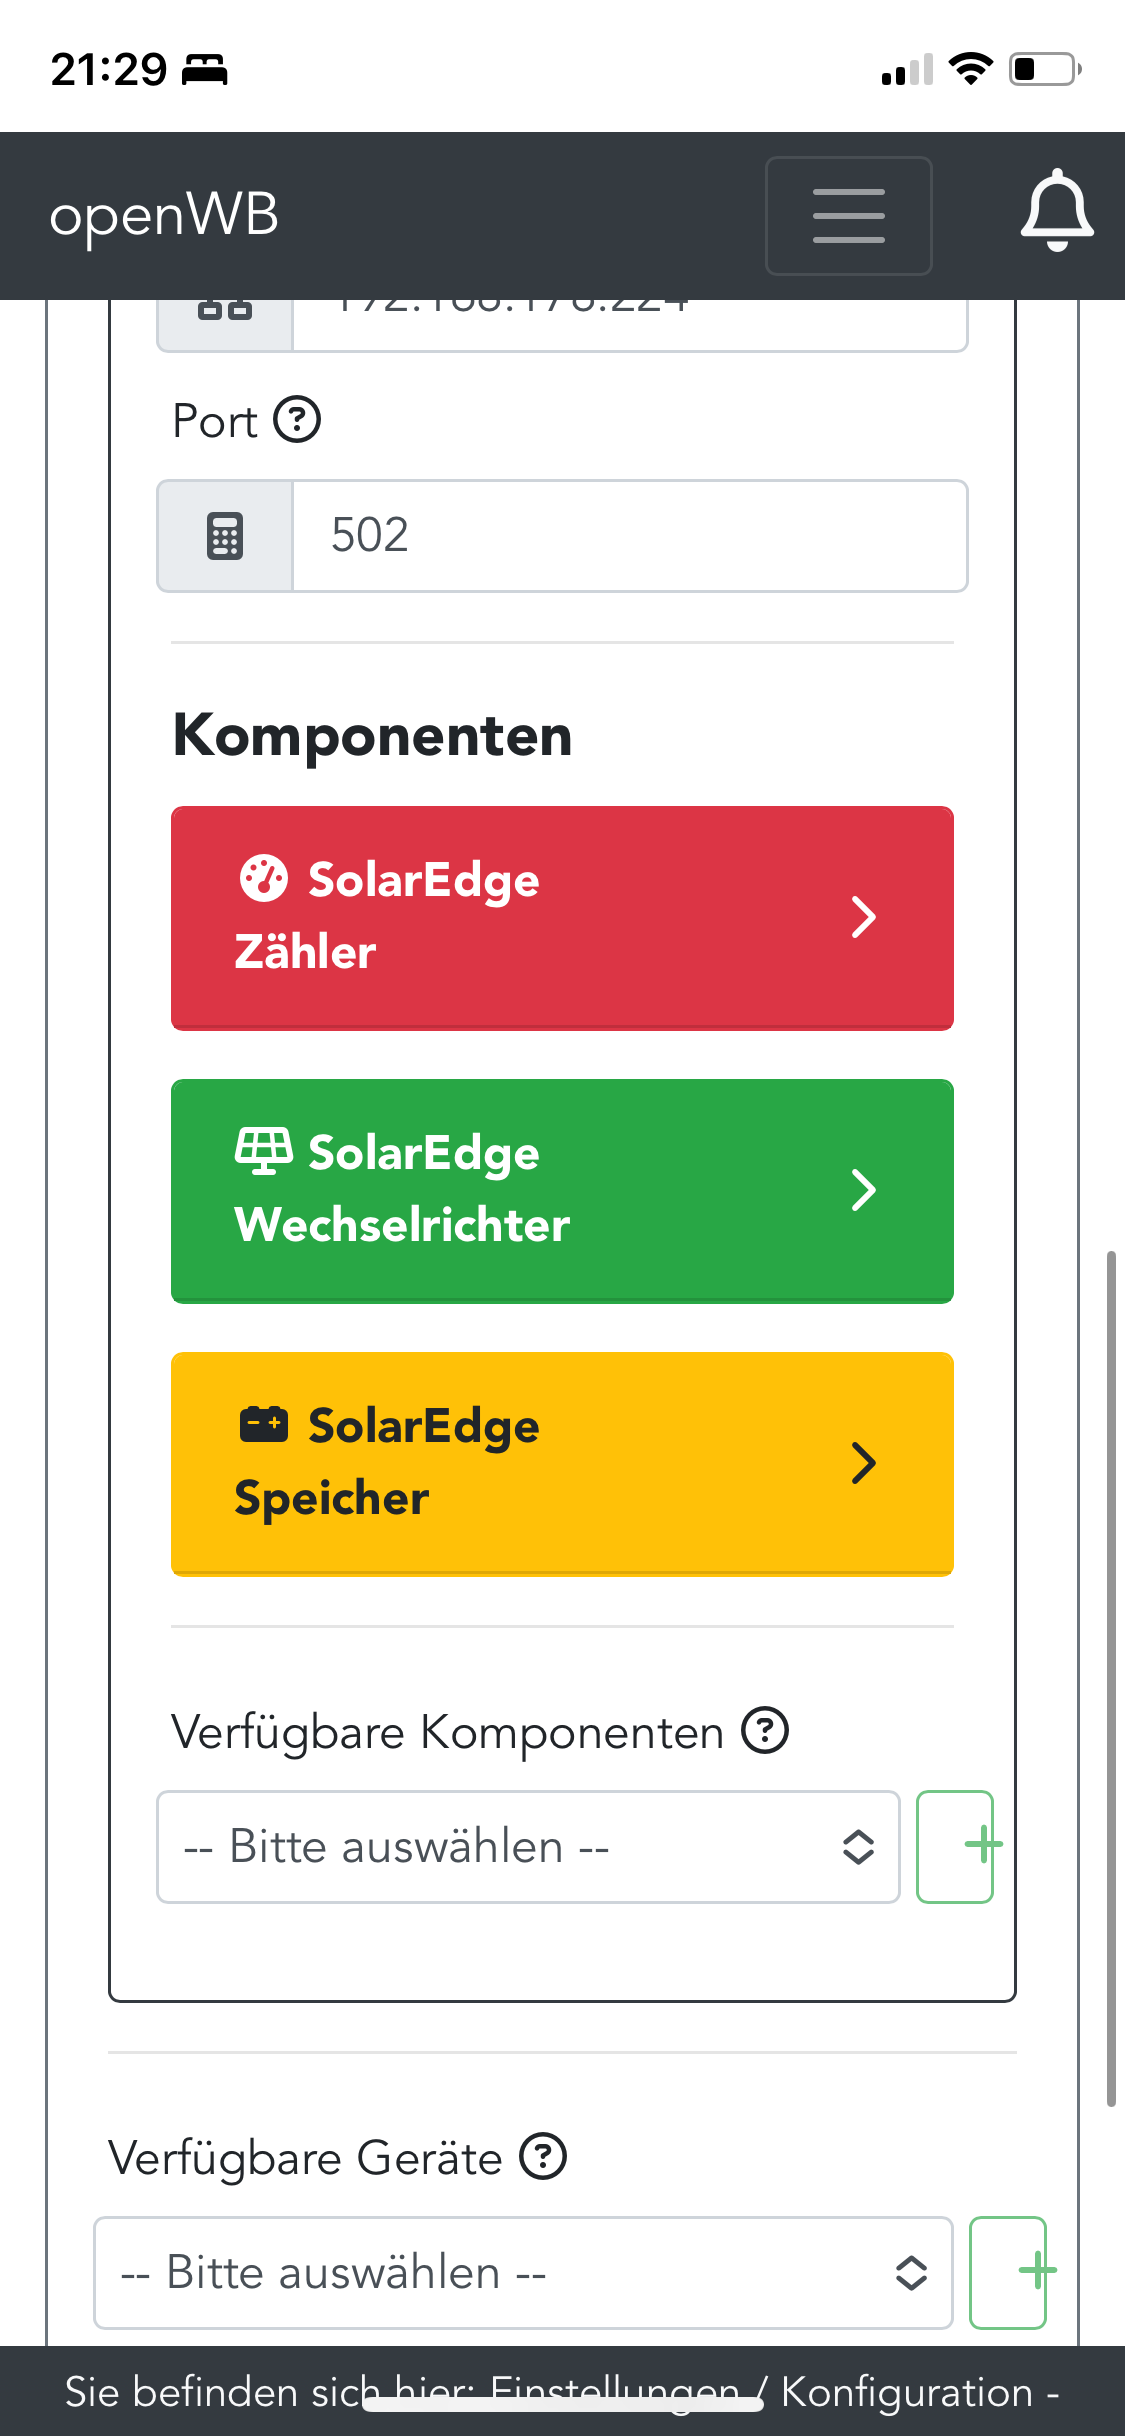1125x2436 pixels.
Task: Open the hamburger navigation menu
Action: (x=848, y=216)
